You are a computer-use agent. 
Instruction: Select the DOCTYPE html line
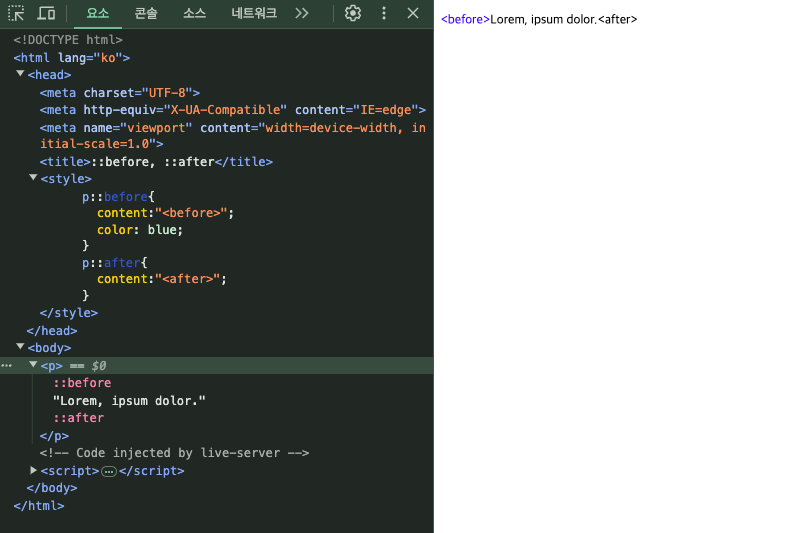[68, 40]
